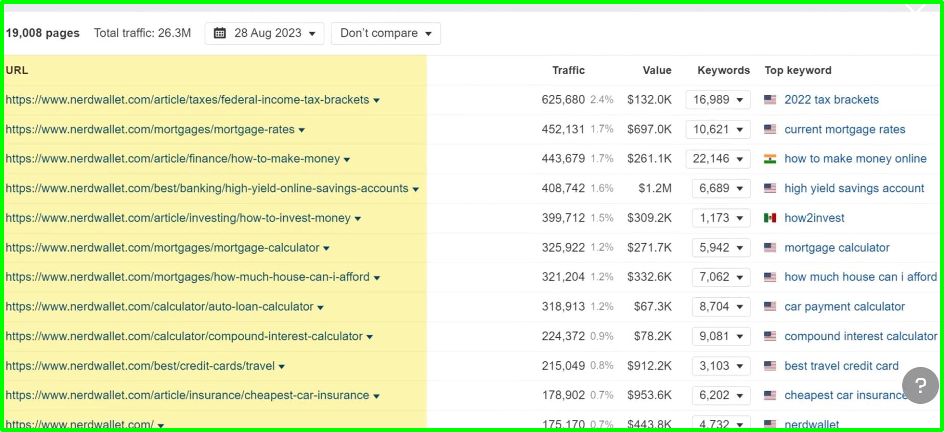Open the 5,942 keywords dropdown

(x=721, y=247)
